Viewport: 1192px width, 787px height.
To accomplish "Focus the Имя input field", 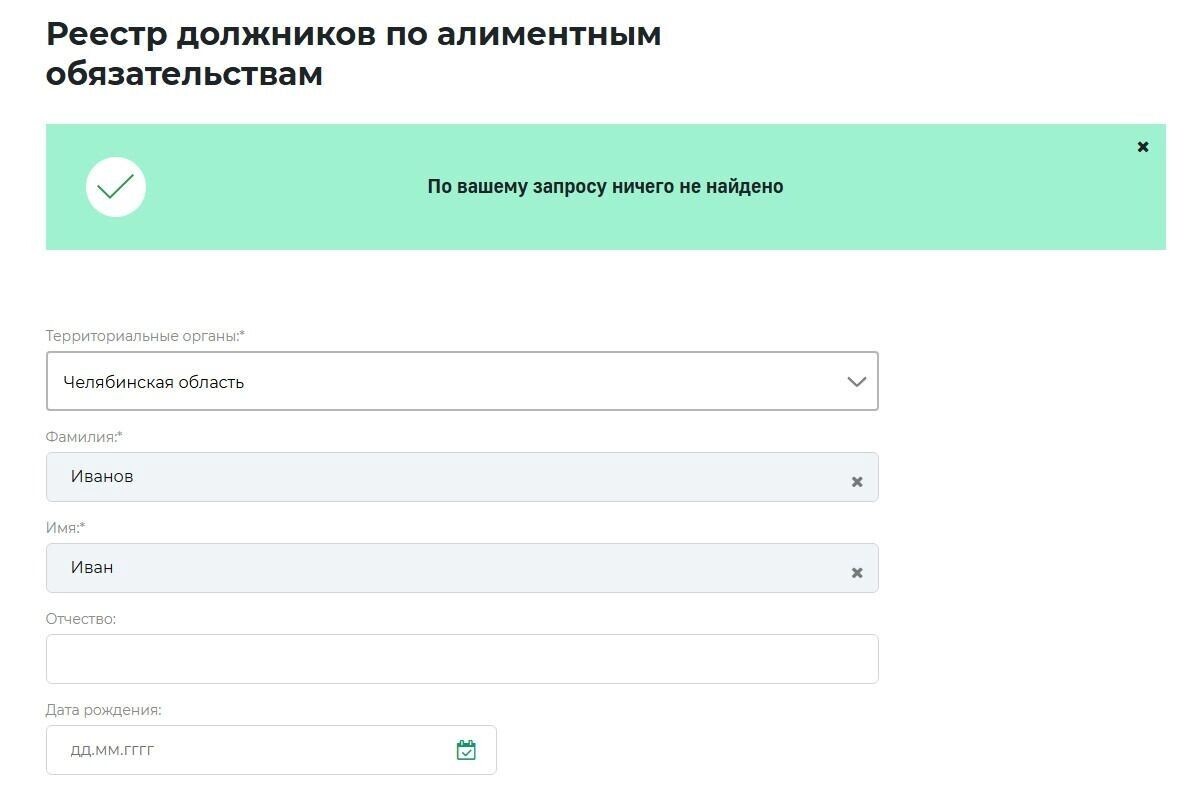I will pyautogui.click(x=400, y=567).
